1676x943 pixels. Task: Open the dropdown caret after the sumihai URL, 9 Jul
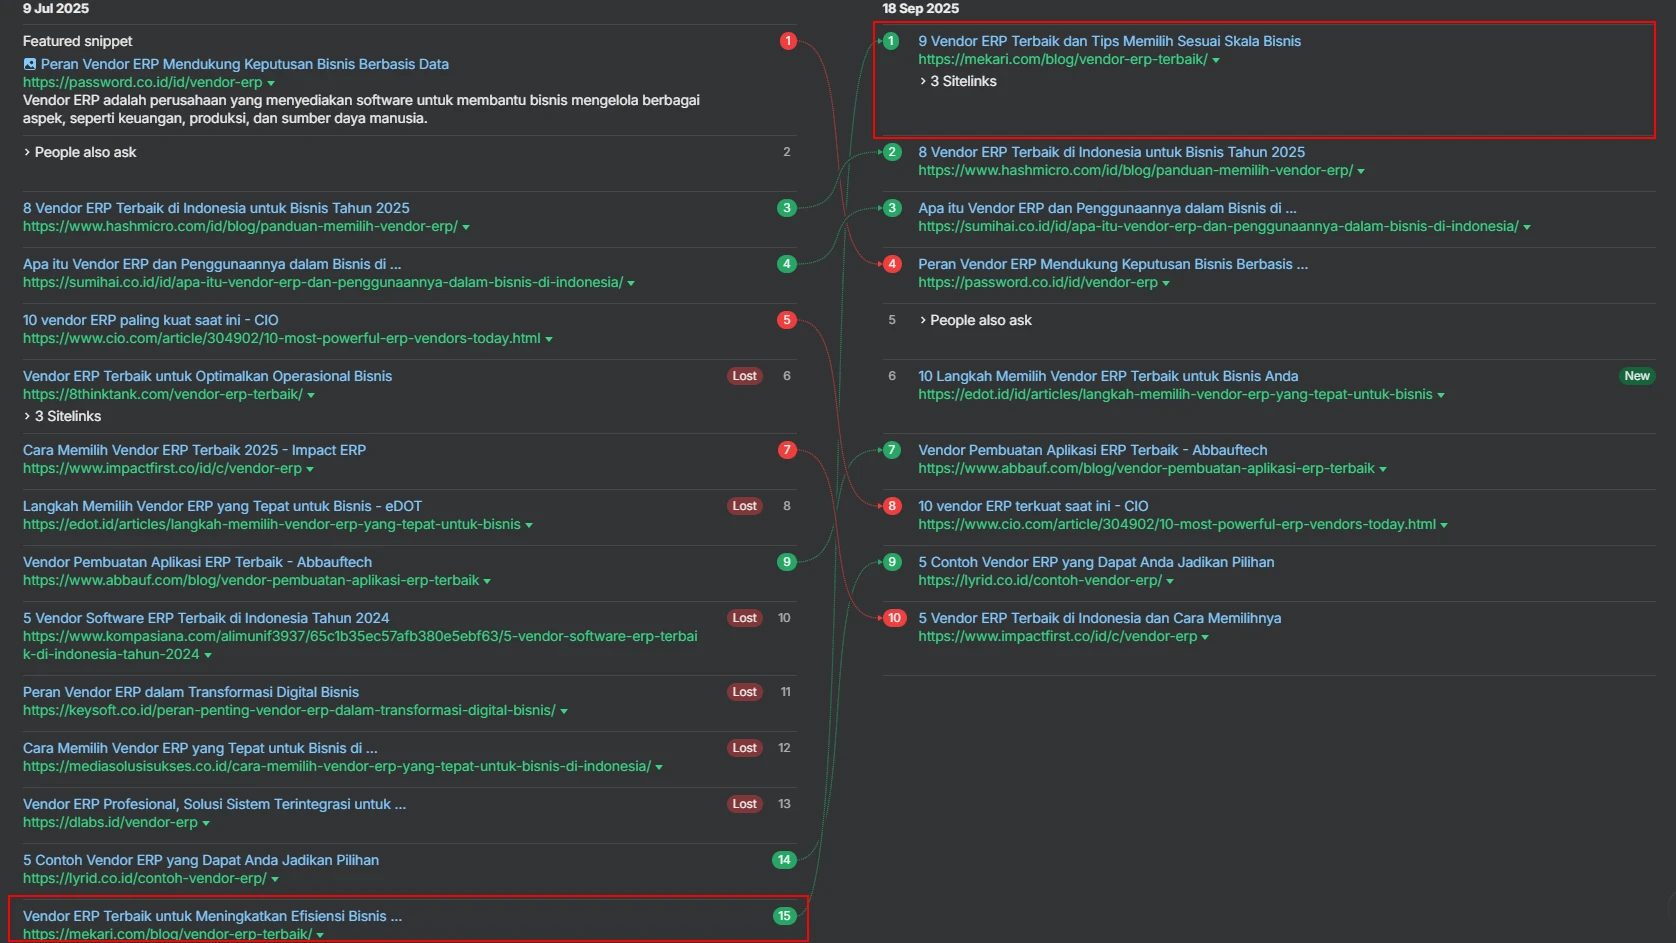pyautogui.click(x=631, y=283)
